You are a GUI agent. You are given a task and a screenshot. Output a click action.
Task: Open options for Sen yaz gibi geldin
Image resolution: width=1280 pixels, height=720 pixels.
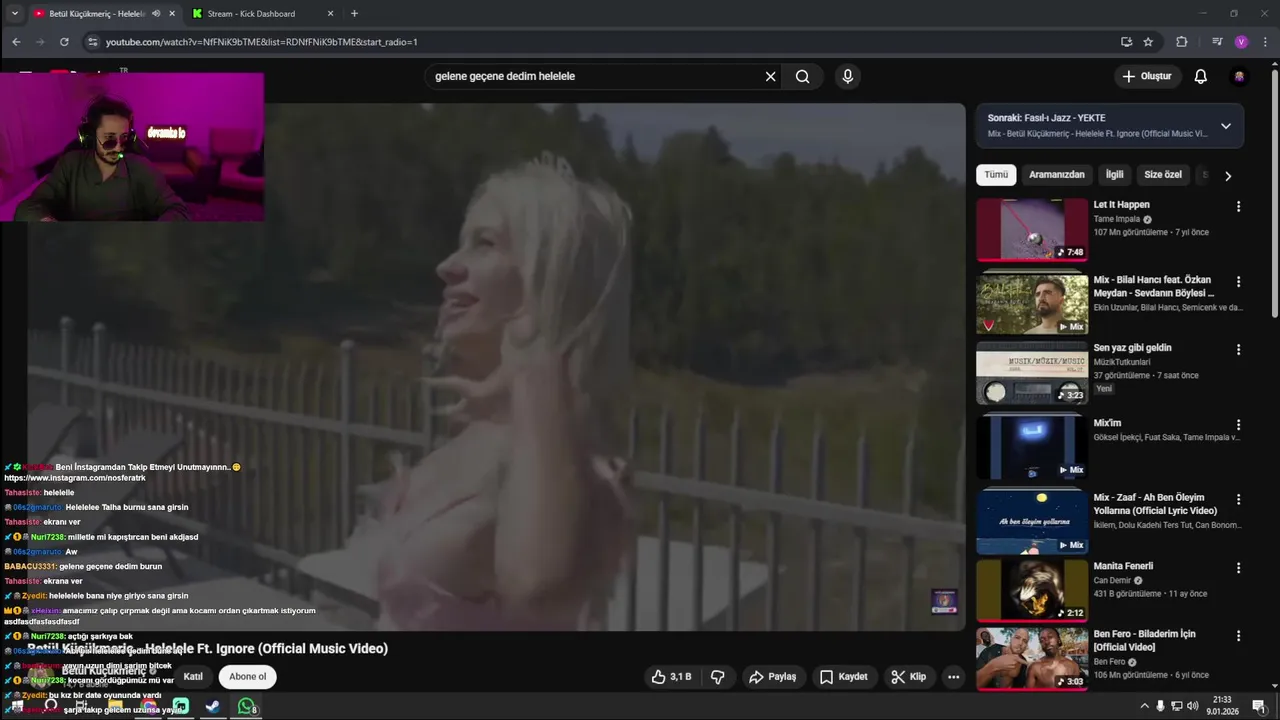[1238, 350]
